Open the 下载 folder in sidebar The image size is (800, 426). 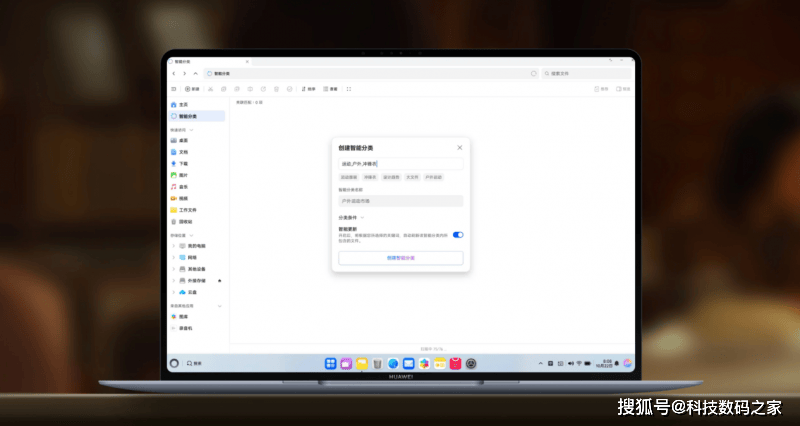coord(183,163)
